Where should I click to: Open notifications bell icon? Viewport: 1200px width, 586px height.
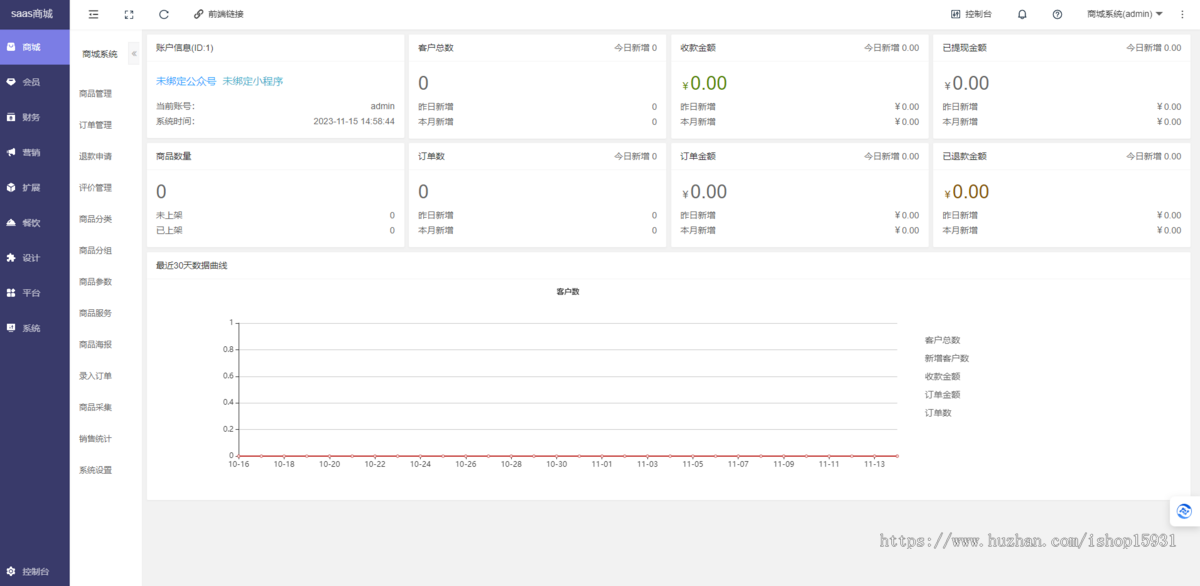pos(1022,15)
